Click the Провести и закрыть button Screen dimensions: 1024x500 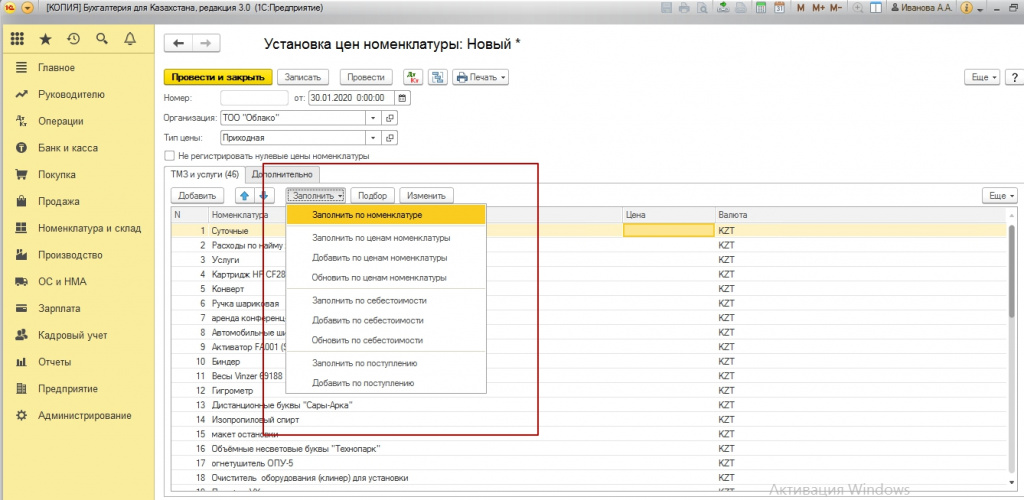[217, 77]
